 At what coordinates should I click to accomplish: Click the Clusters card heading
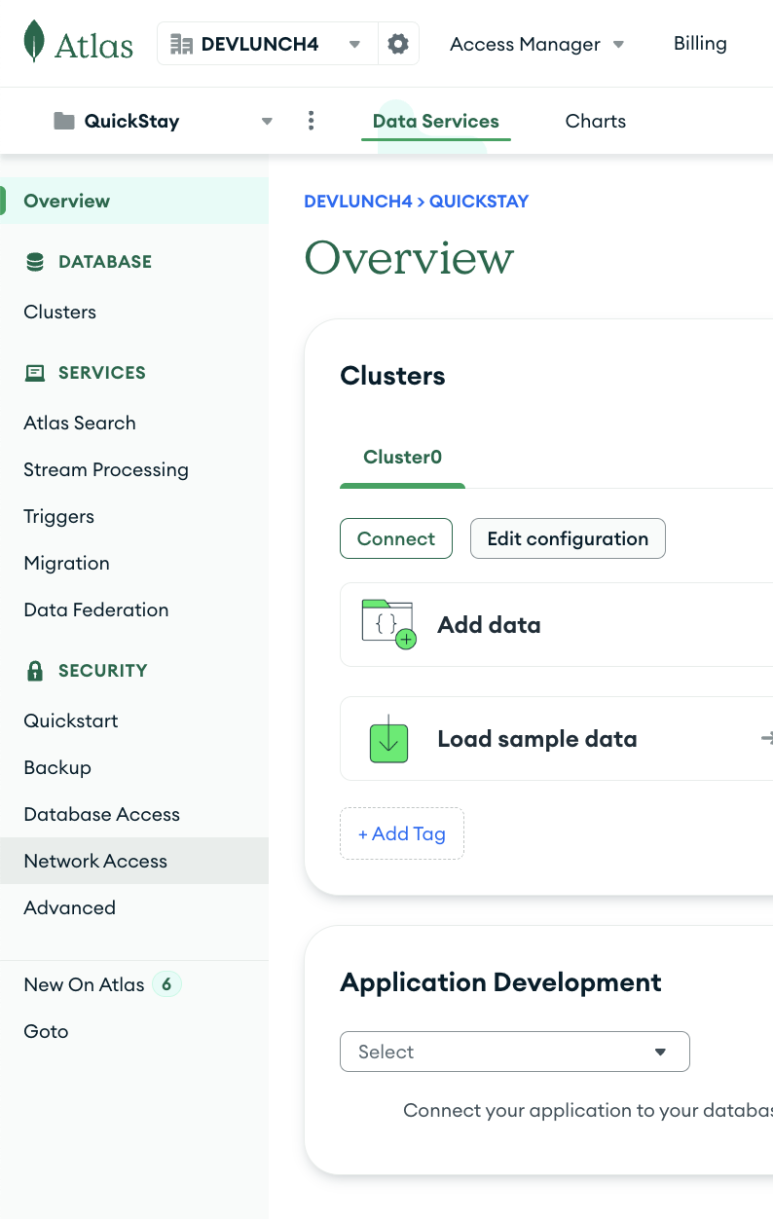[x=393, y=376]
